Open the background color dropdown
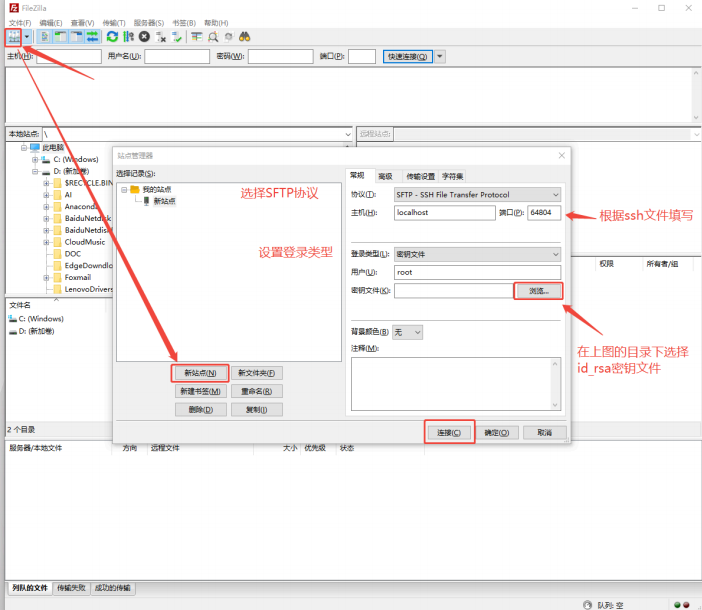This screenshot has width=702, height=610. pos(407,332)
